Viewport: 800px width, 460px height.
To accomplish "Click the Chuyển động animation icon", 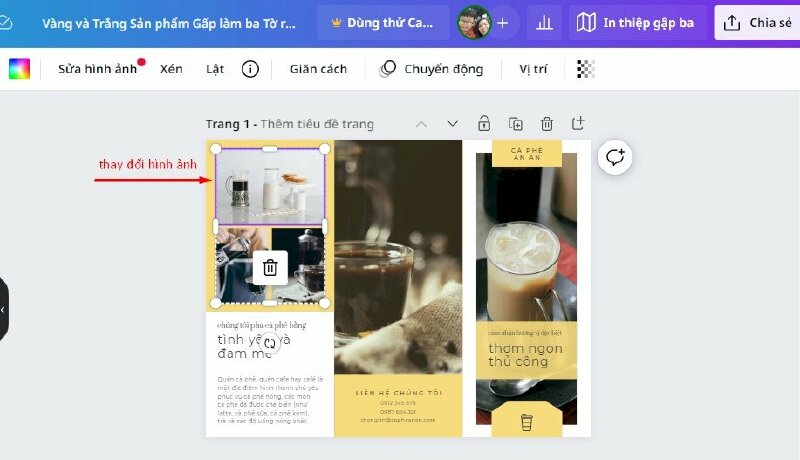I will coord(388,69).
